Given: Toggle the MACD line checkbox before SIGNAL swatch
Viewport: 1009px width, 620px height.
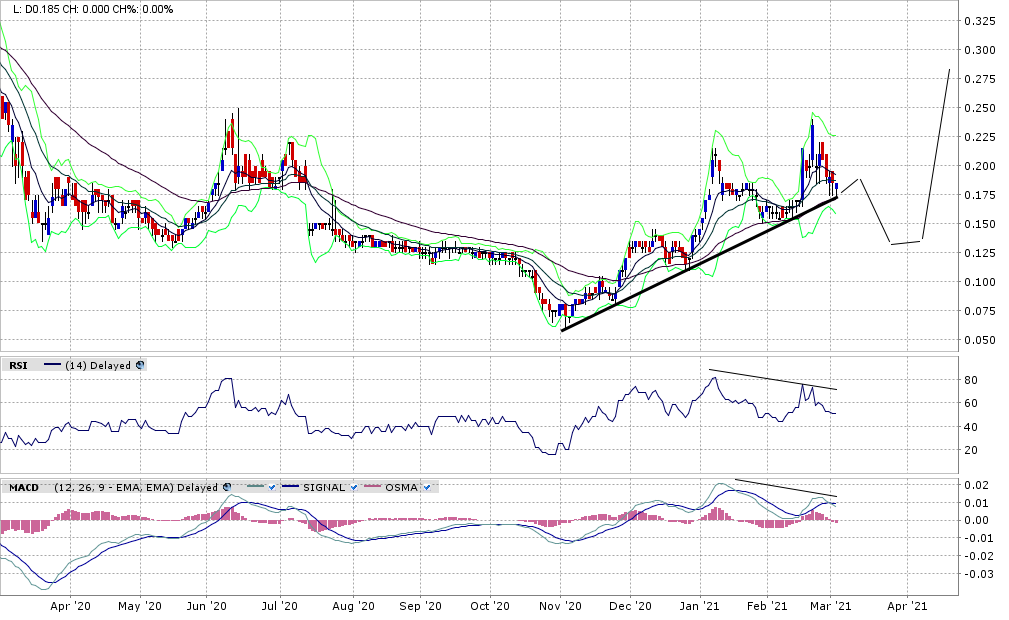Looking at the screenshot, I should tap(272, 487).
